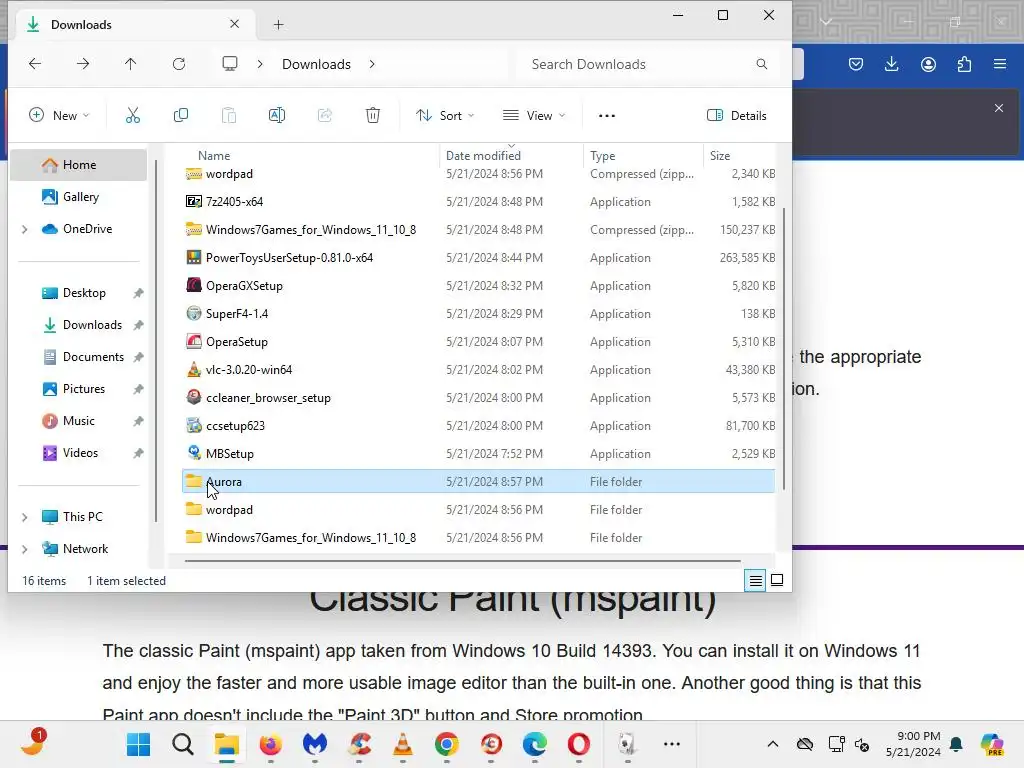Click chevron before Downloads in address bar
The image size is (1024, 768).
[260, 64]
